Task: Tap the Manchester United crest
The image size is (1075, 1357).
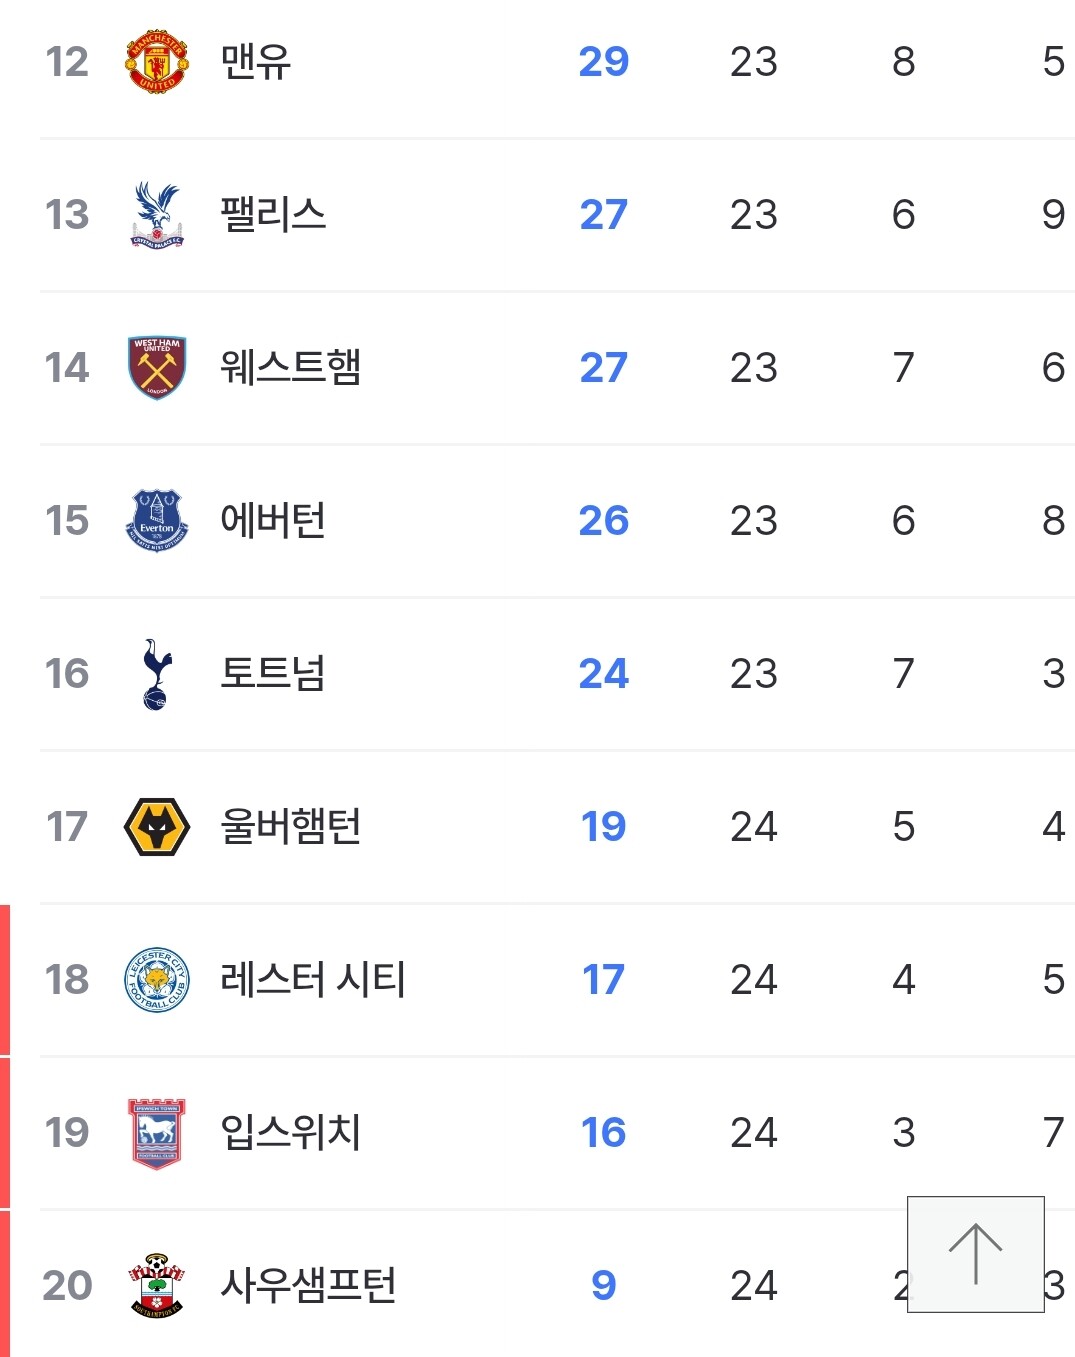Action: click(157, 62)
